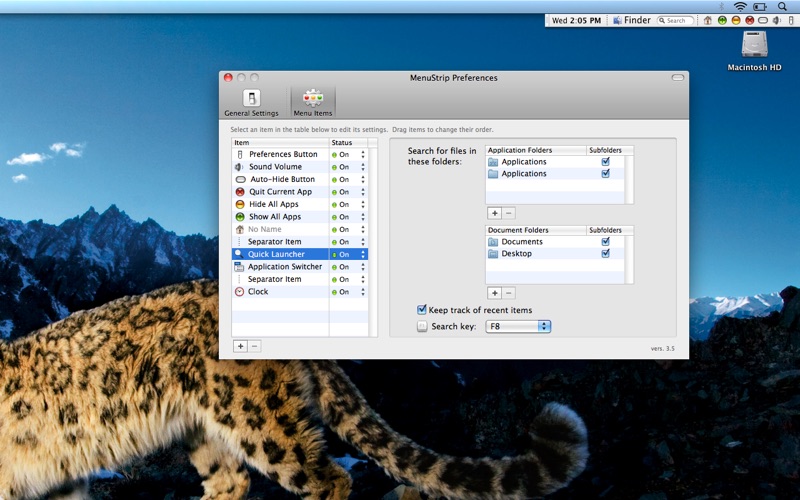This screenshot has width=800, height=500.
Task: Select the Menu Items tab
Action: point(313,102)
